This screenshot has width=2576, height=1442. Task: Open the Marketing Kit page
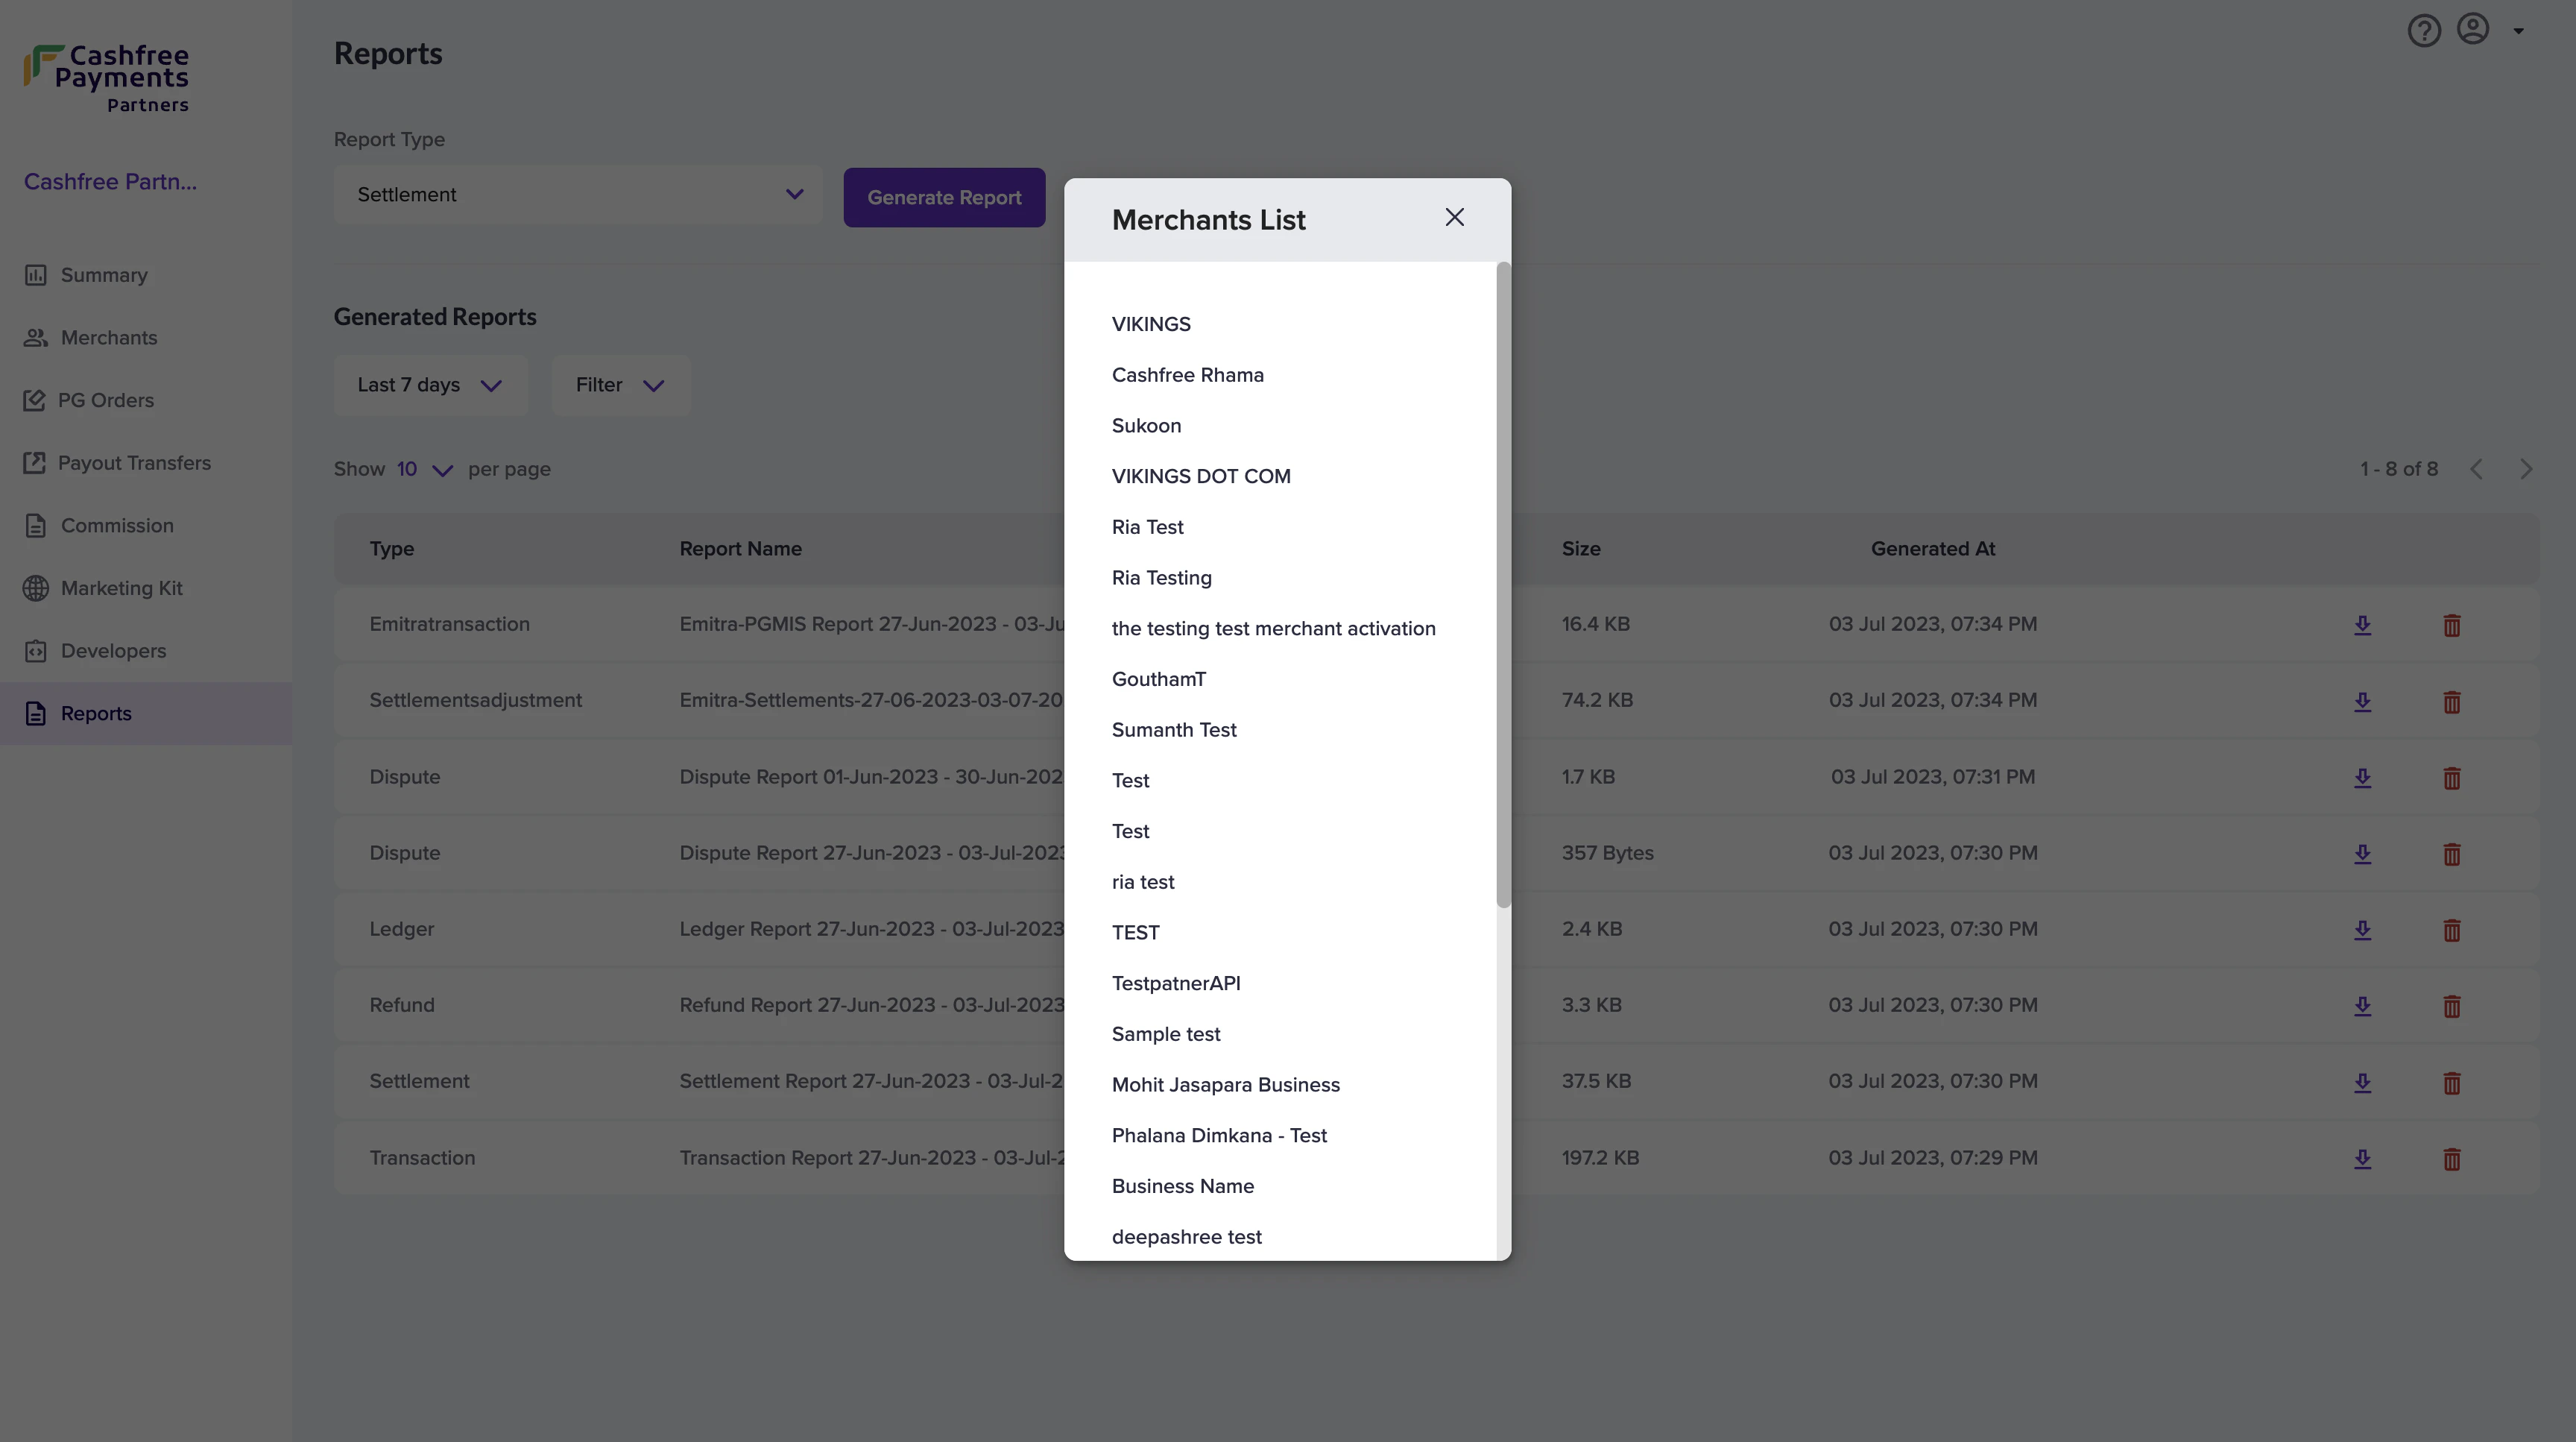(x=121, y=588)
